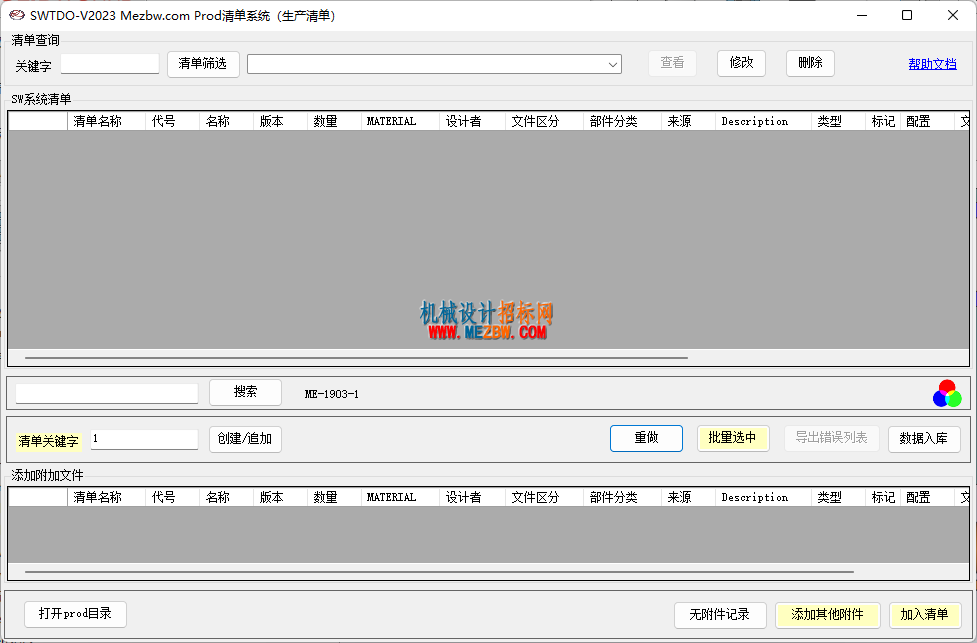The image size is (977, 643).
Task: Click the 创建/追加 button
Action: (245, 439)
